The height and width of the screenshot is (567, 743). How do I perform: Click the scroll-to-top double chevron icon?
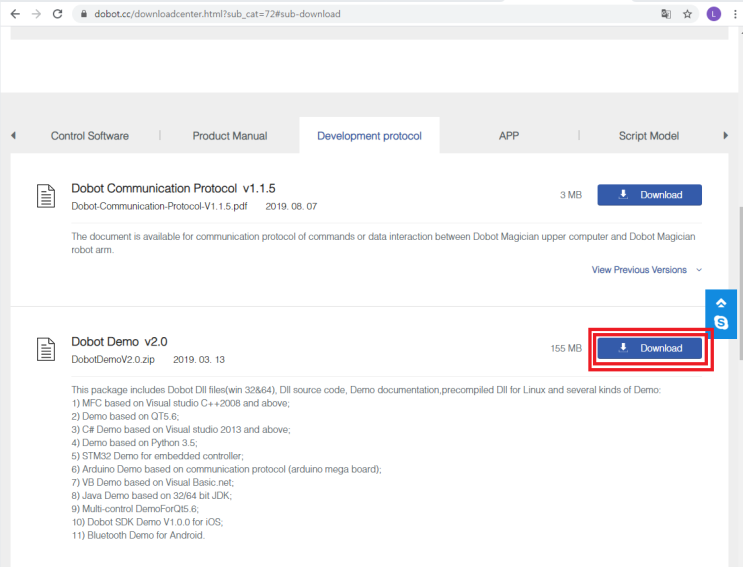721,302
